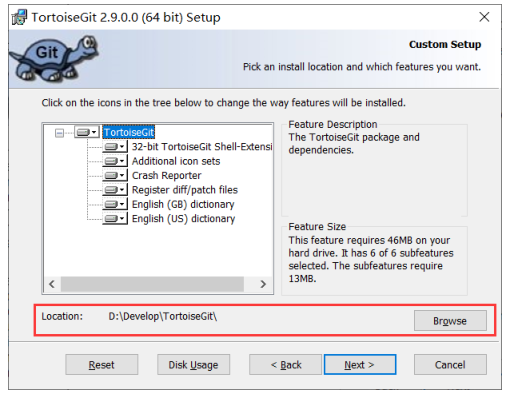Screen dimensions: 511x394
Task: Click the right arrow of horizontal scrollbar
Action: point(263,284)
